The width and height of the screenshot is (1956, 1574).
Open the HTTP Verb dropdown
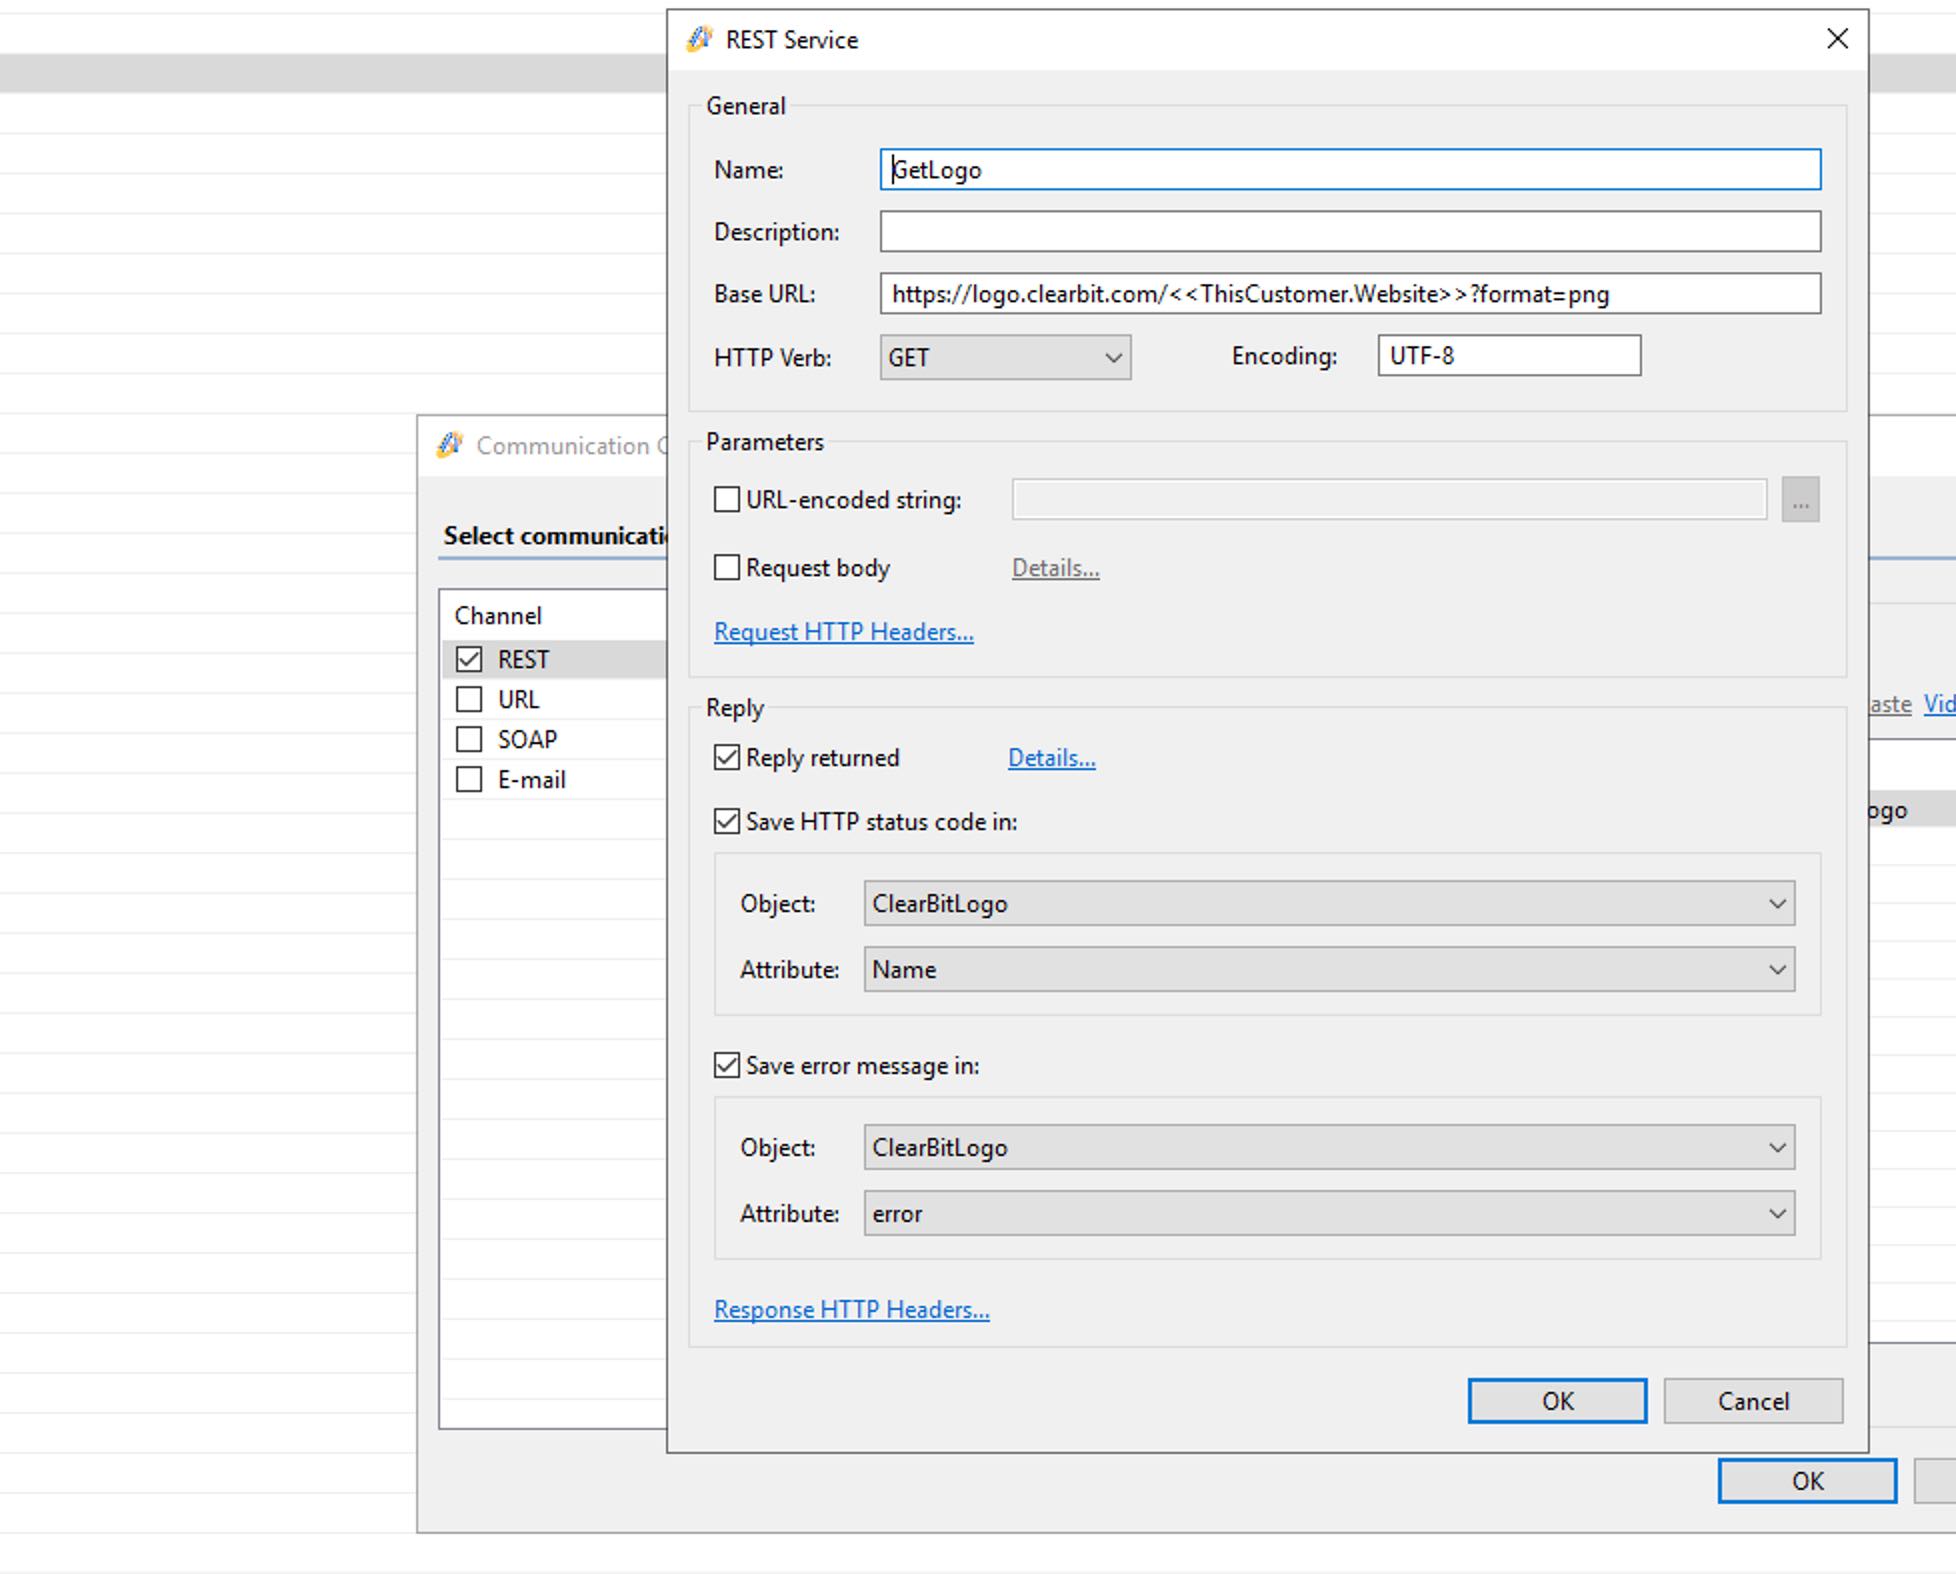[x=1005, y=357]
